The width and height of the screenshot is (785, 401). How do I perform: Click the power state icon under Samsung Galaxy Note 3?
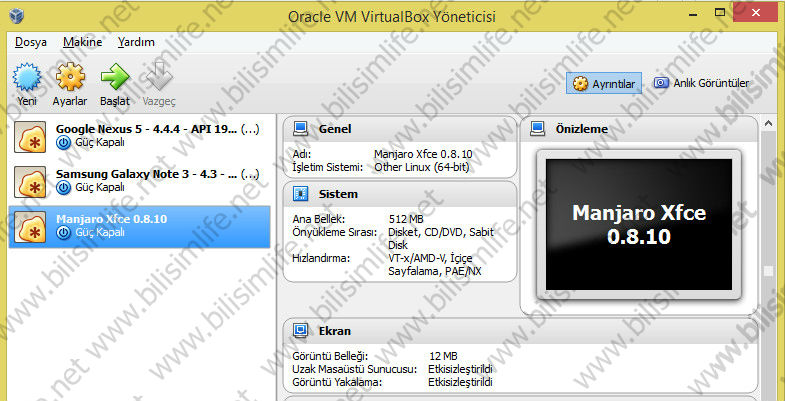coord(63,188)
